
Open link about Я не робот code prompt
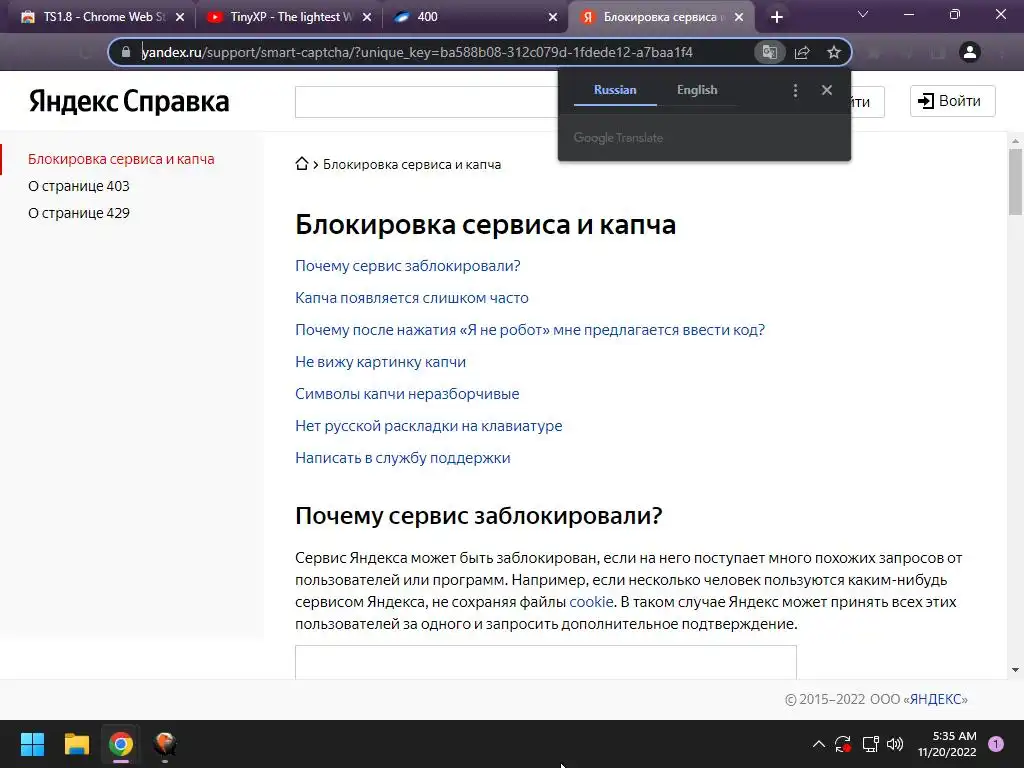(x=530, y=330)
